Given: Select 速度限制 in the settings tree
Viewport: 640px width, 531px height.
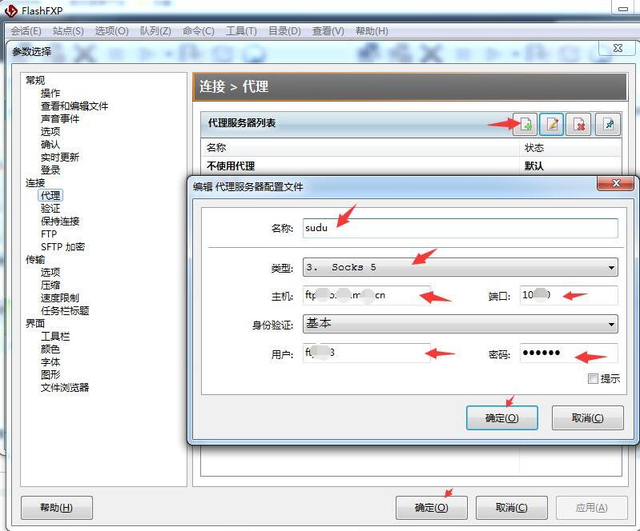Looking at the screenshot, I should point(60,298).
